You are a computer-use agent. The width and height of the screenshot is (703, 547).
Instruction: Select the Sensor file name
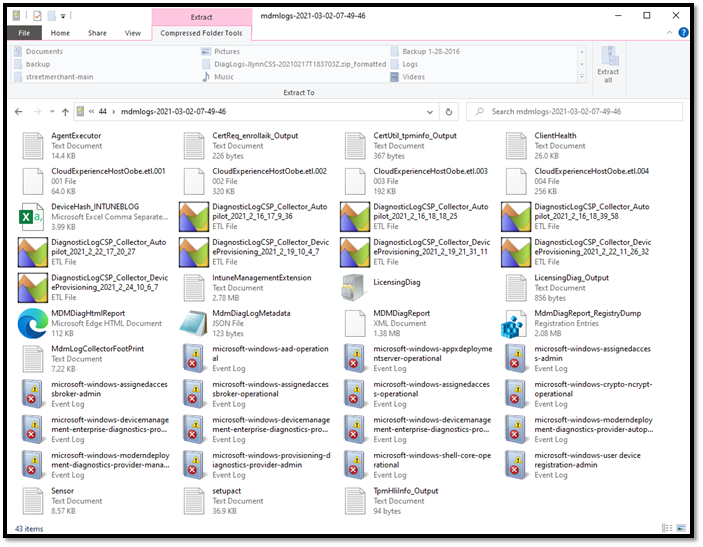coord(62,491)
